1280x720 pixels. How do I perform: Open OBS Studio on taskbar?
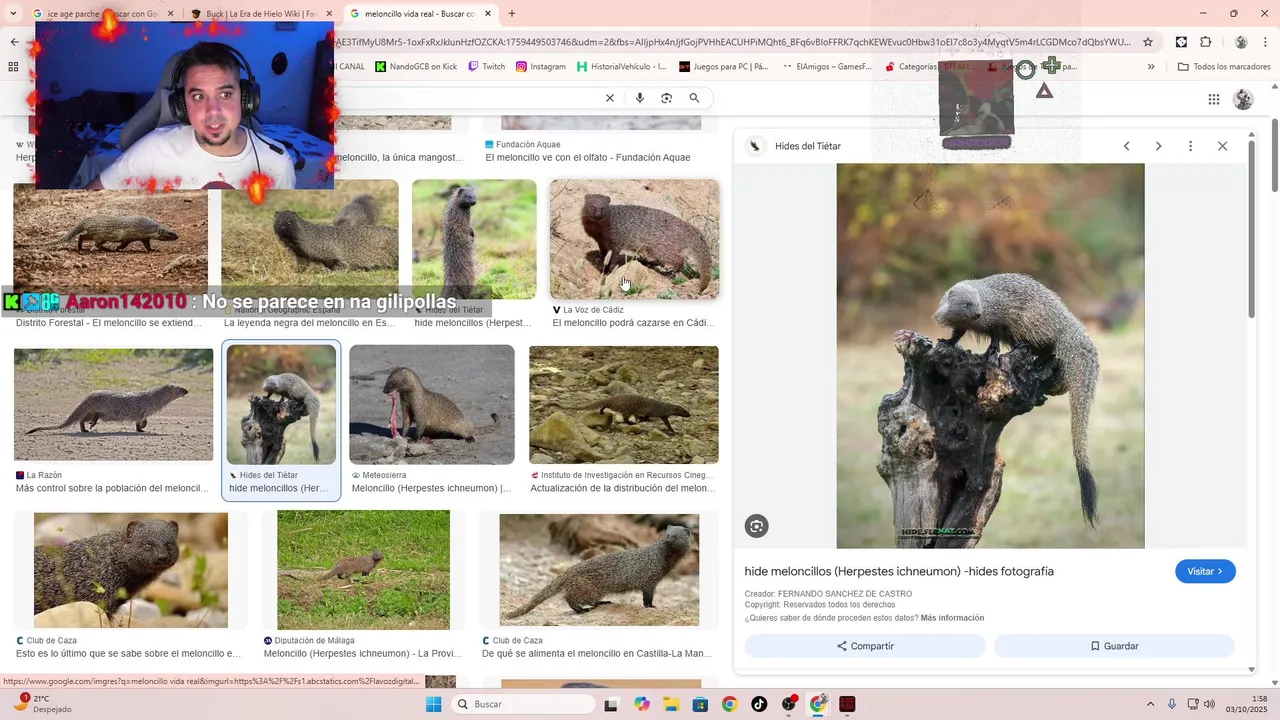(x=789, y=704)
